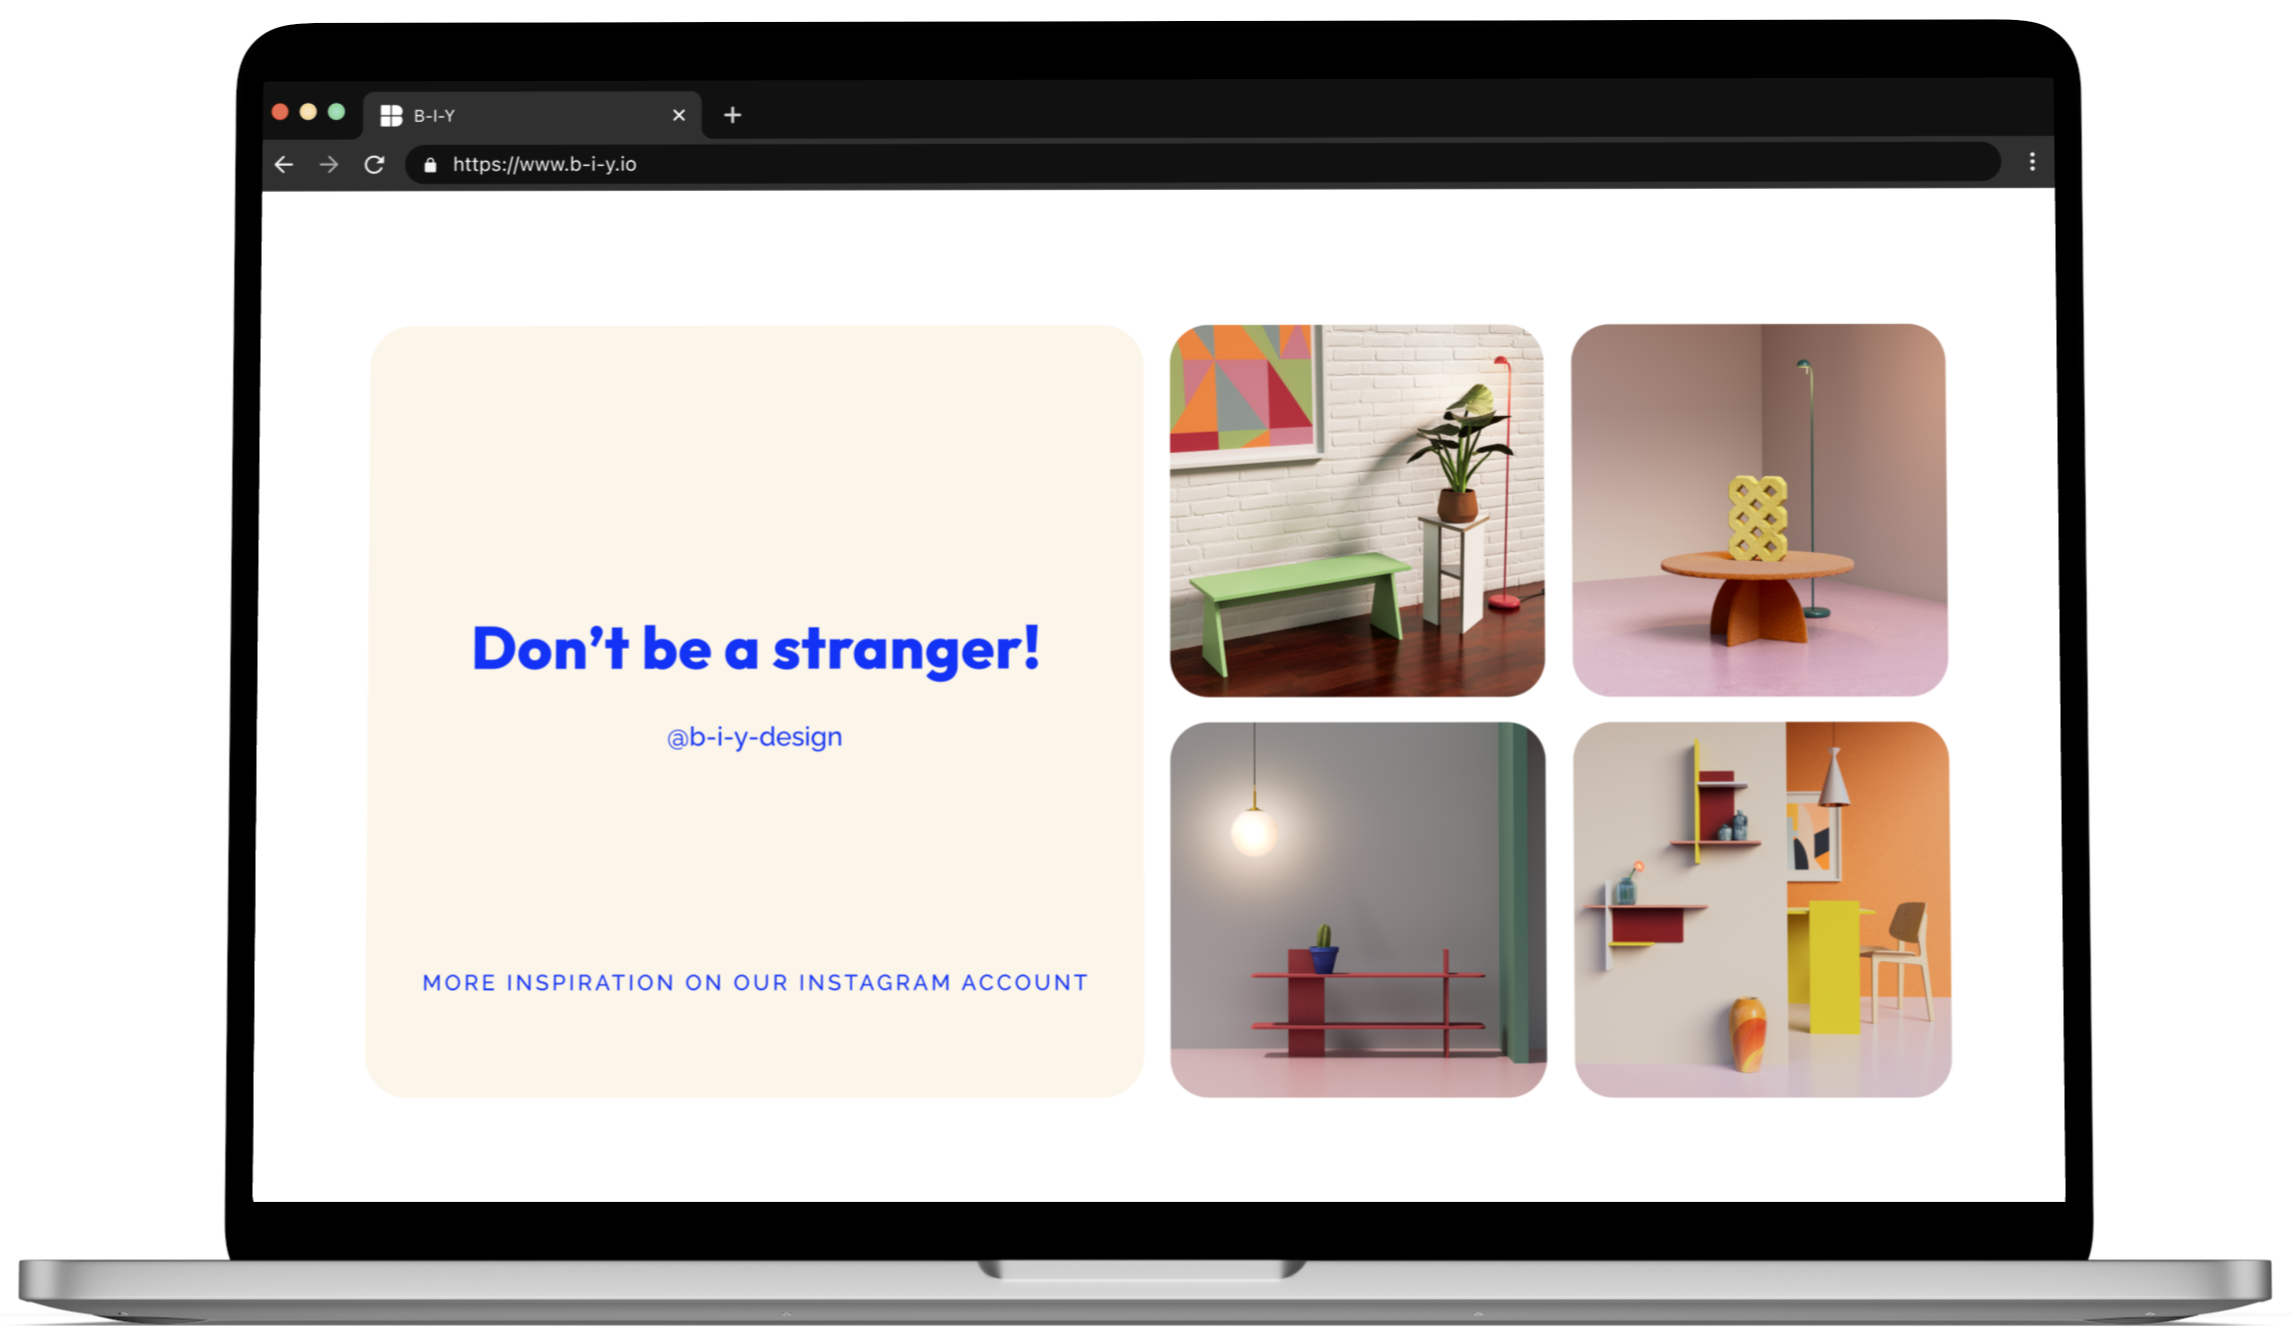Image resolution: width=2292 pixels, height=1344 pixels.
Task: Click the yellow minimize window dot
Action: [x=308, y=112]
